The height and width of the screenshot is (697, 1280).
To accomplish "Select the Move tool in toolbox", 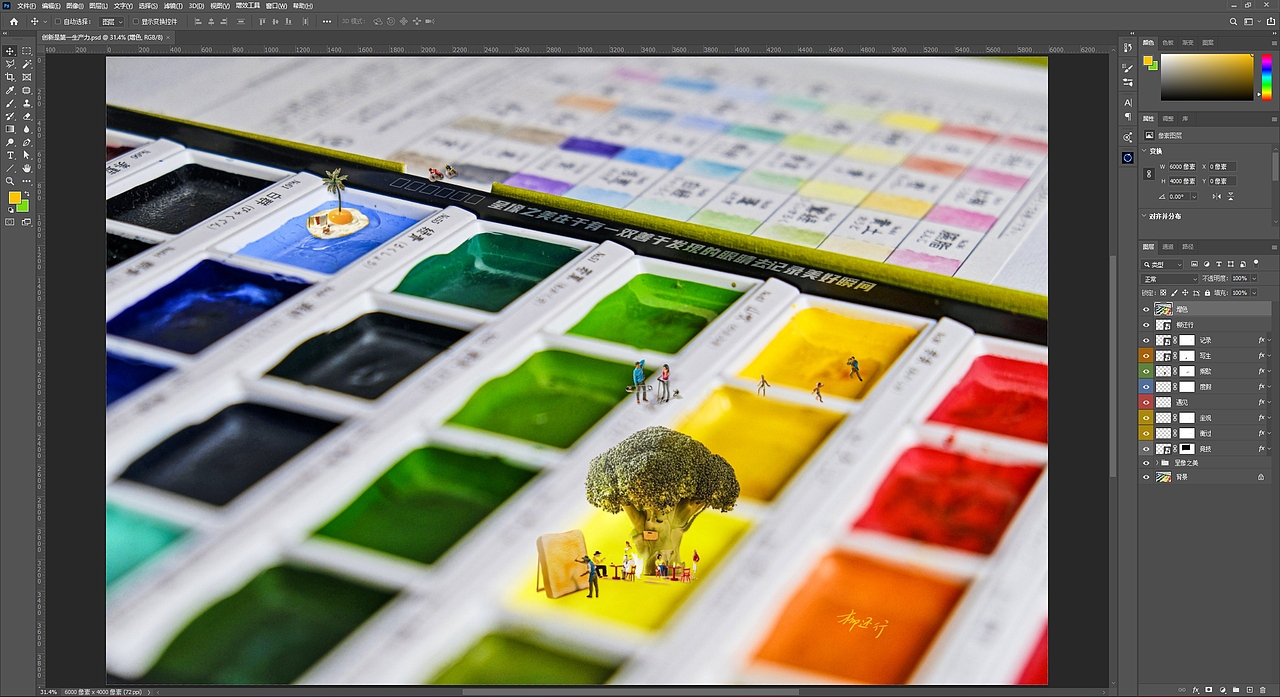I will 10,51.
